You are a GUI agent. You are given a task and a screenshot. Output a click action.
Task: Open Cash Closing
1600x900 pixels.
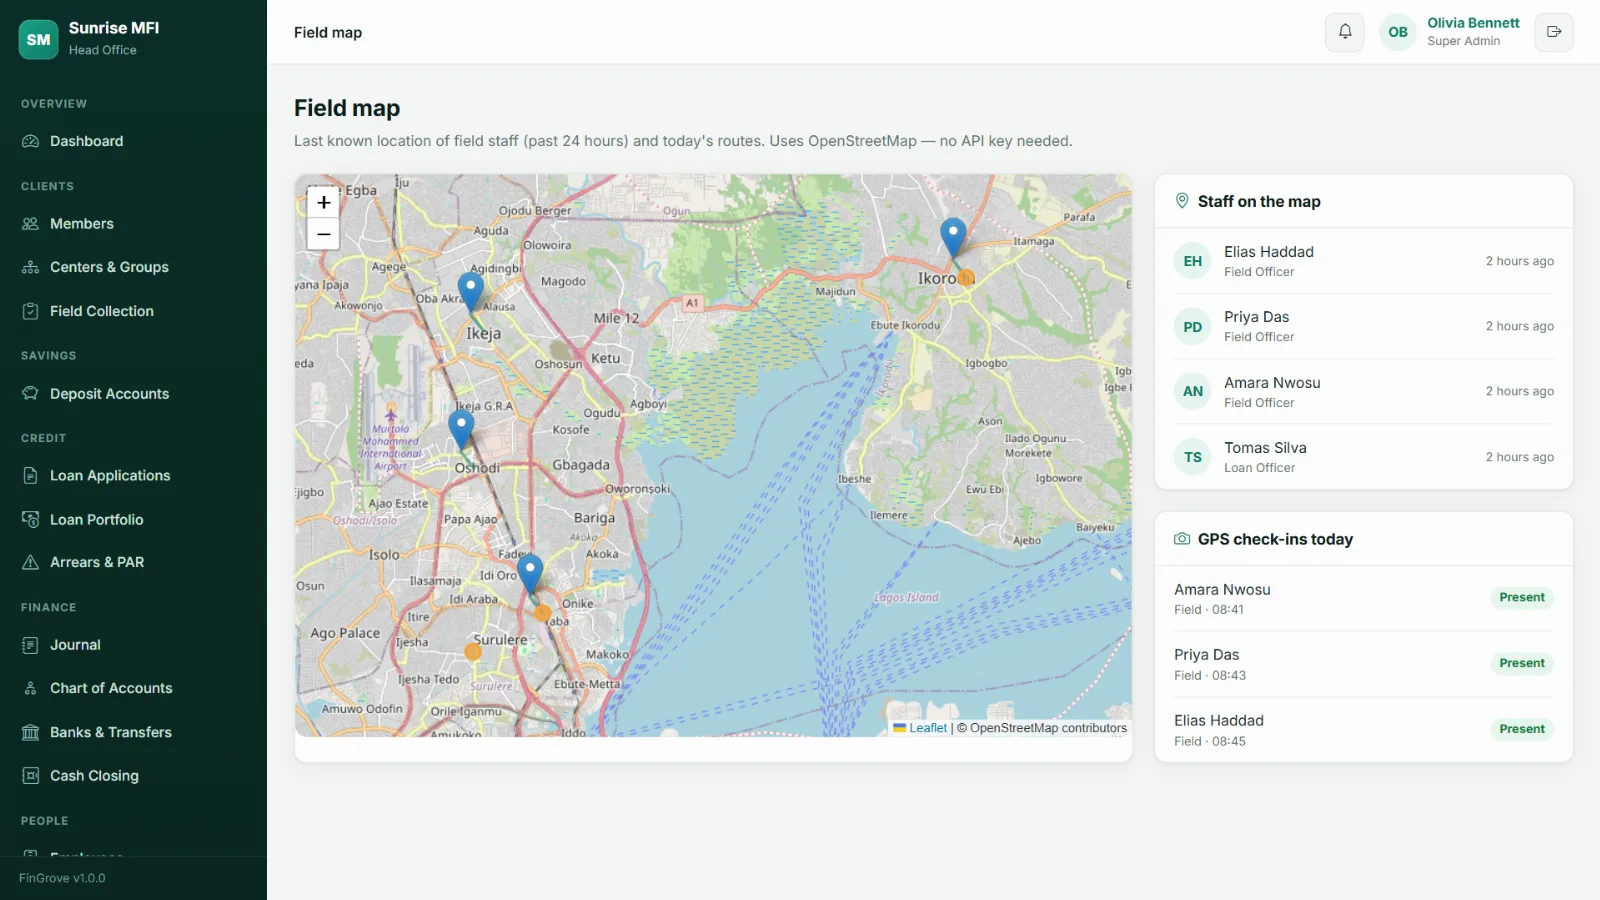(x=133, y=776)
